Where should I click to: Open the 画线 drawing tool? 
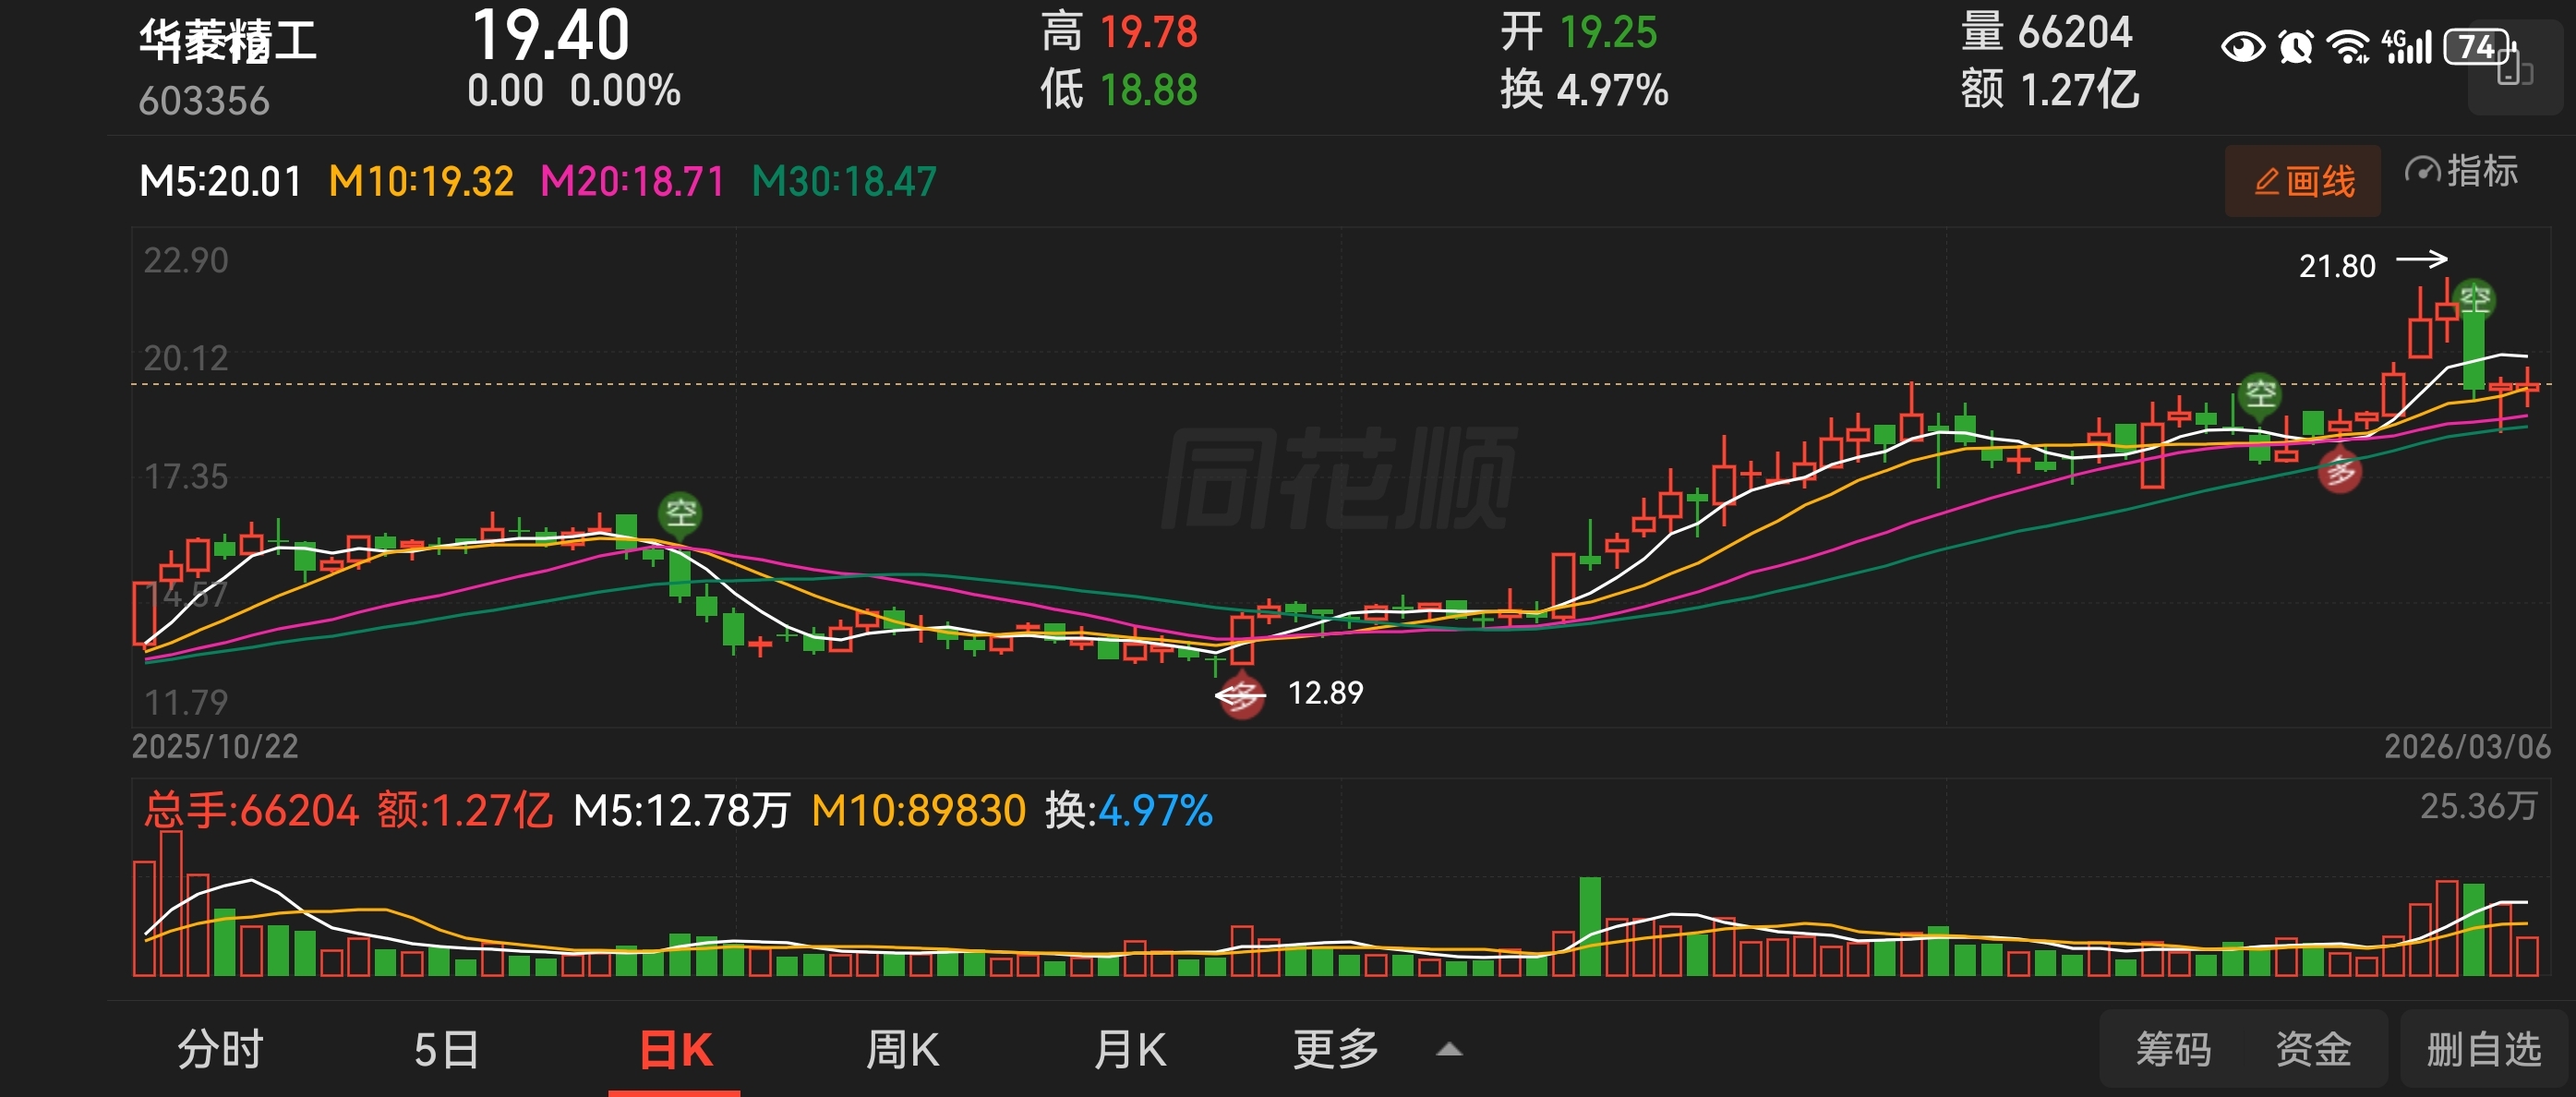tap(2302, 181)
